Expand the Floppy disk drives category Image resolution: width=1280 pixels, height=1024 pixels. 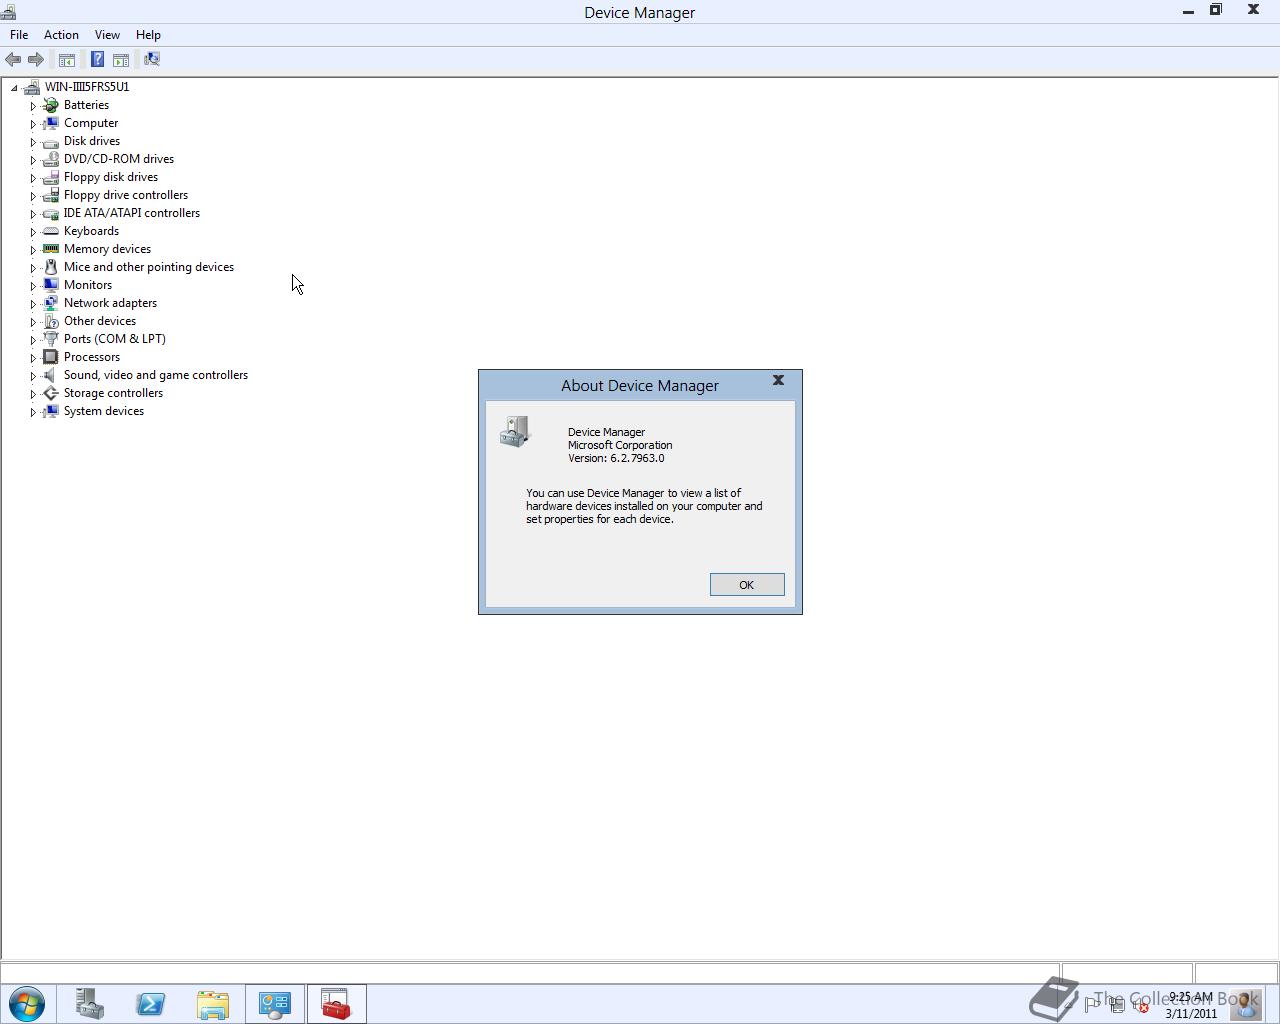click(x=33, y=177)
